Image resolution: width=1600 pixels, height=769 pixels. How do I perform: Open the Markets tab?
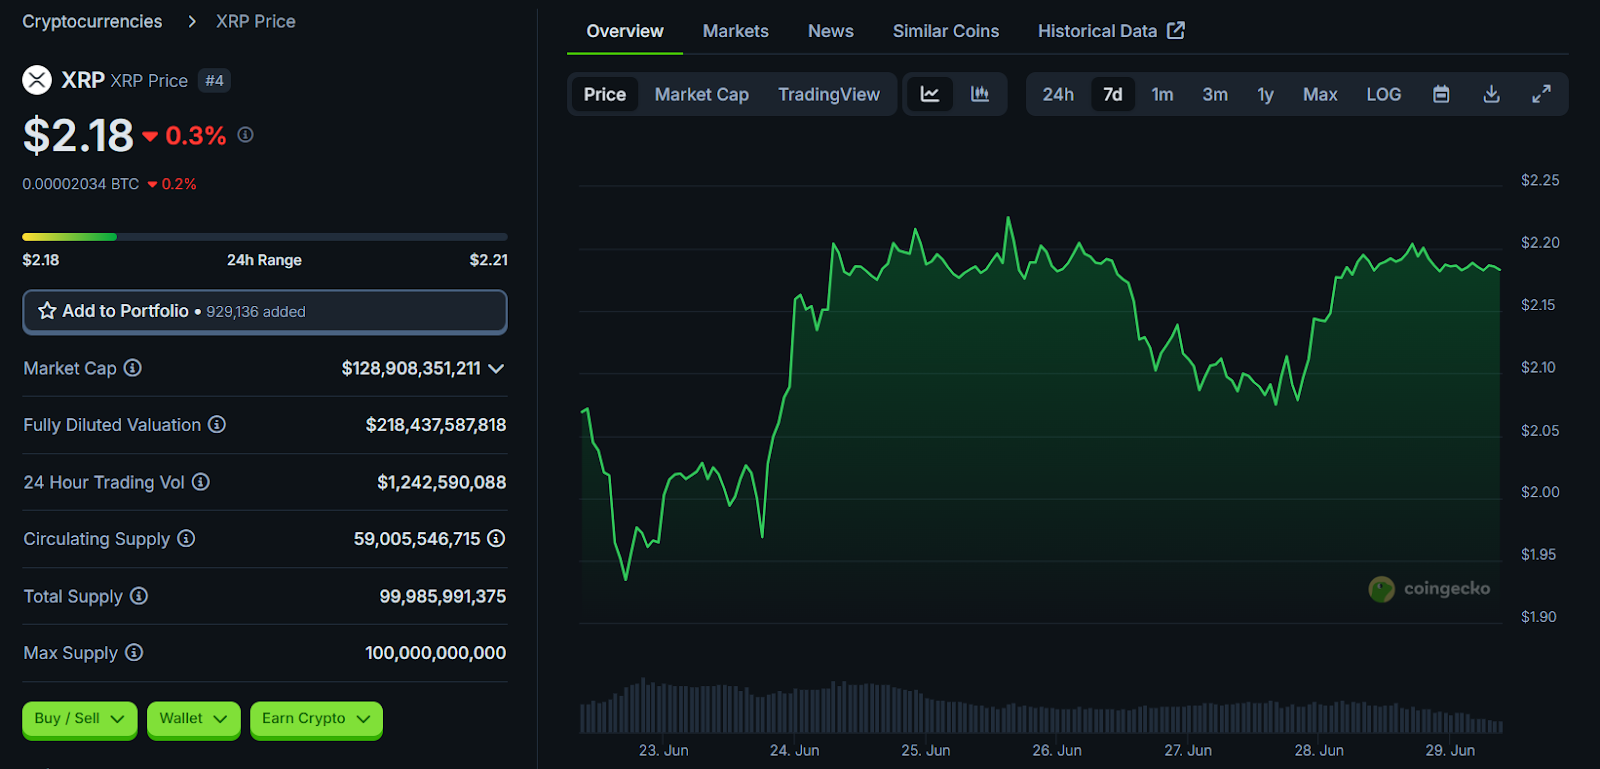(x=736, y=31)
